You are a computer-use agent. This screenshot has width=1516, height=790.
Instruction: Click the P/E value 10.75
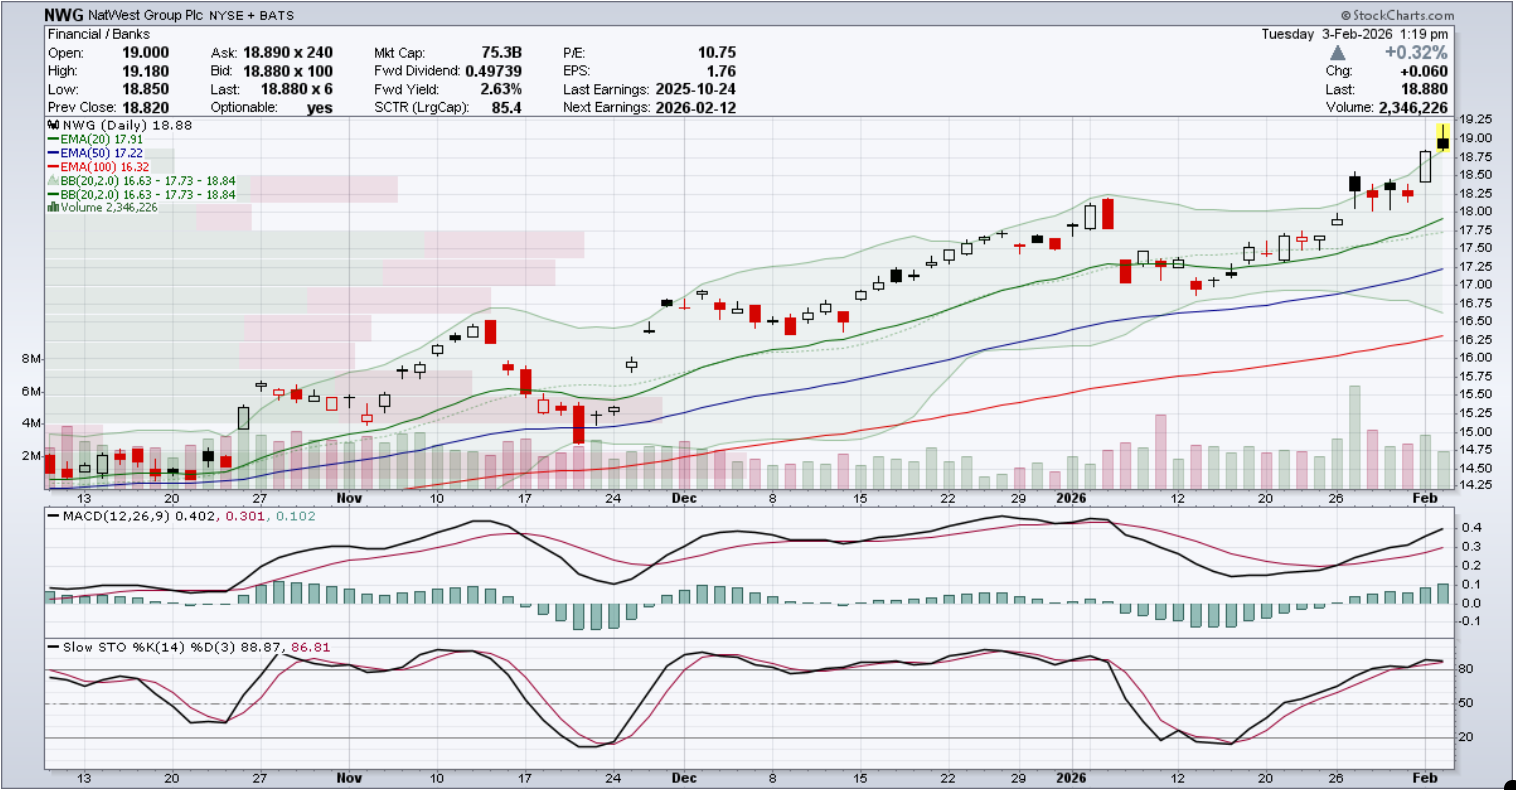click(716, 53)
